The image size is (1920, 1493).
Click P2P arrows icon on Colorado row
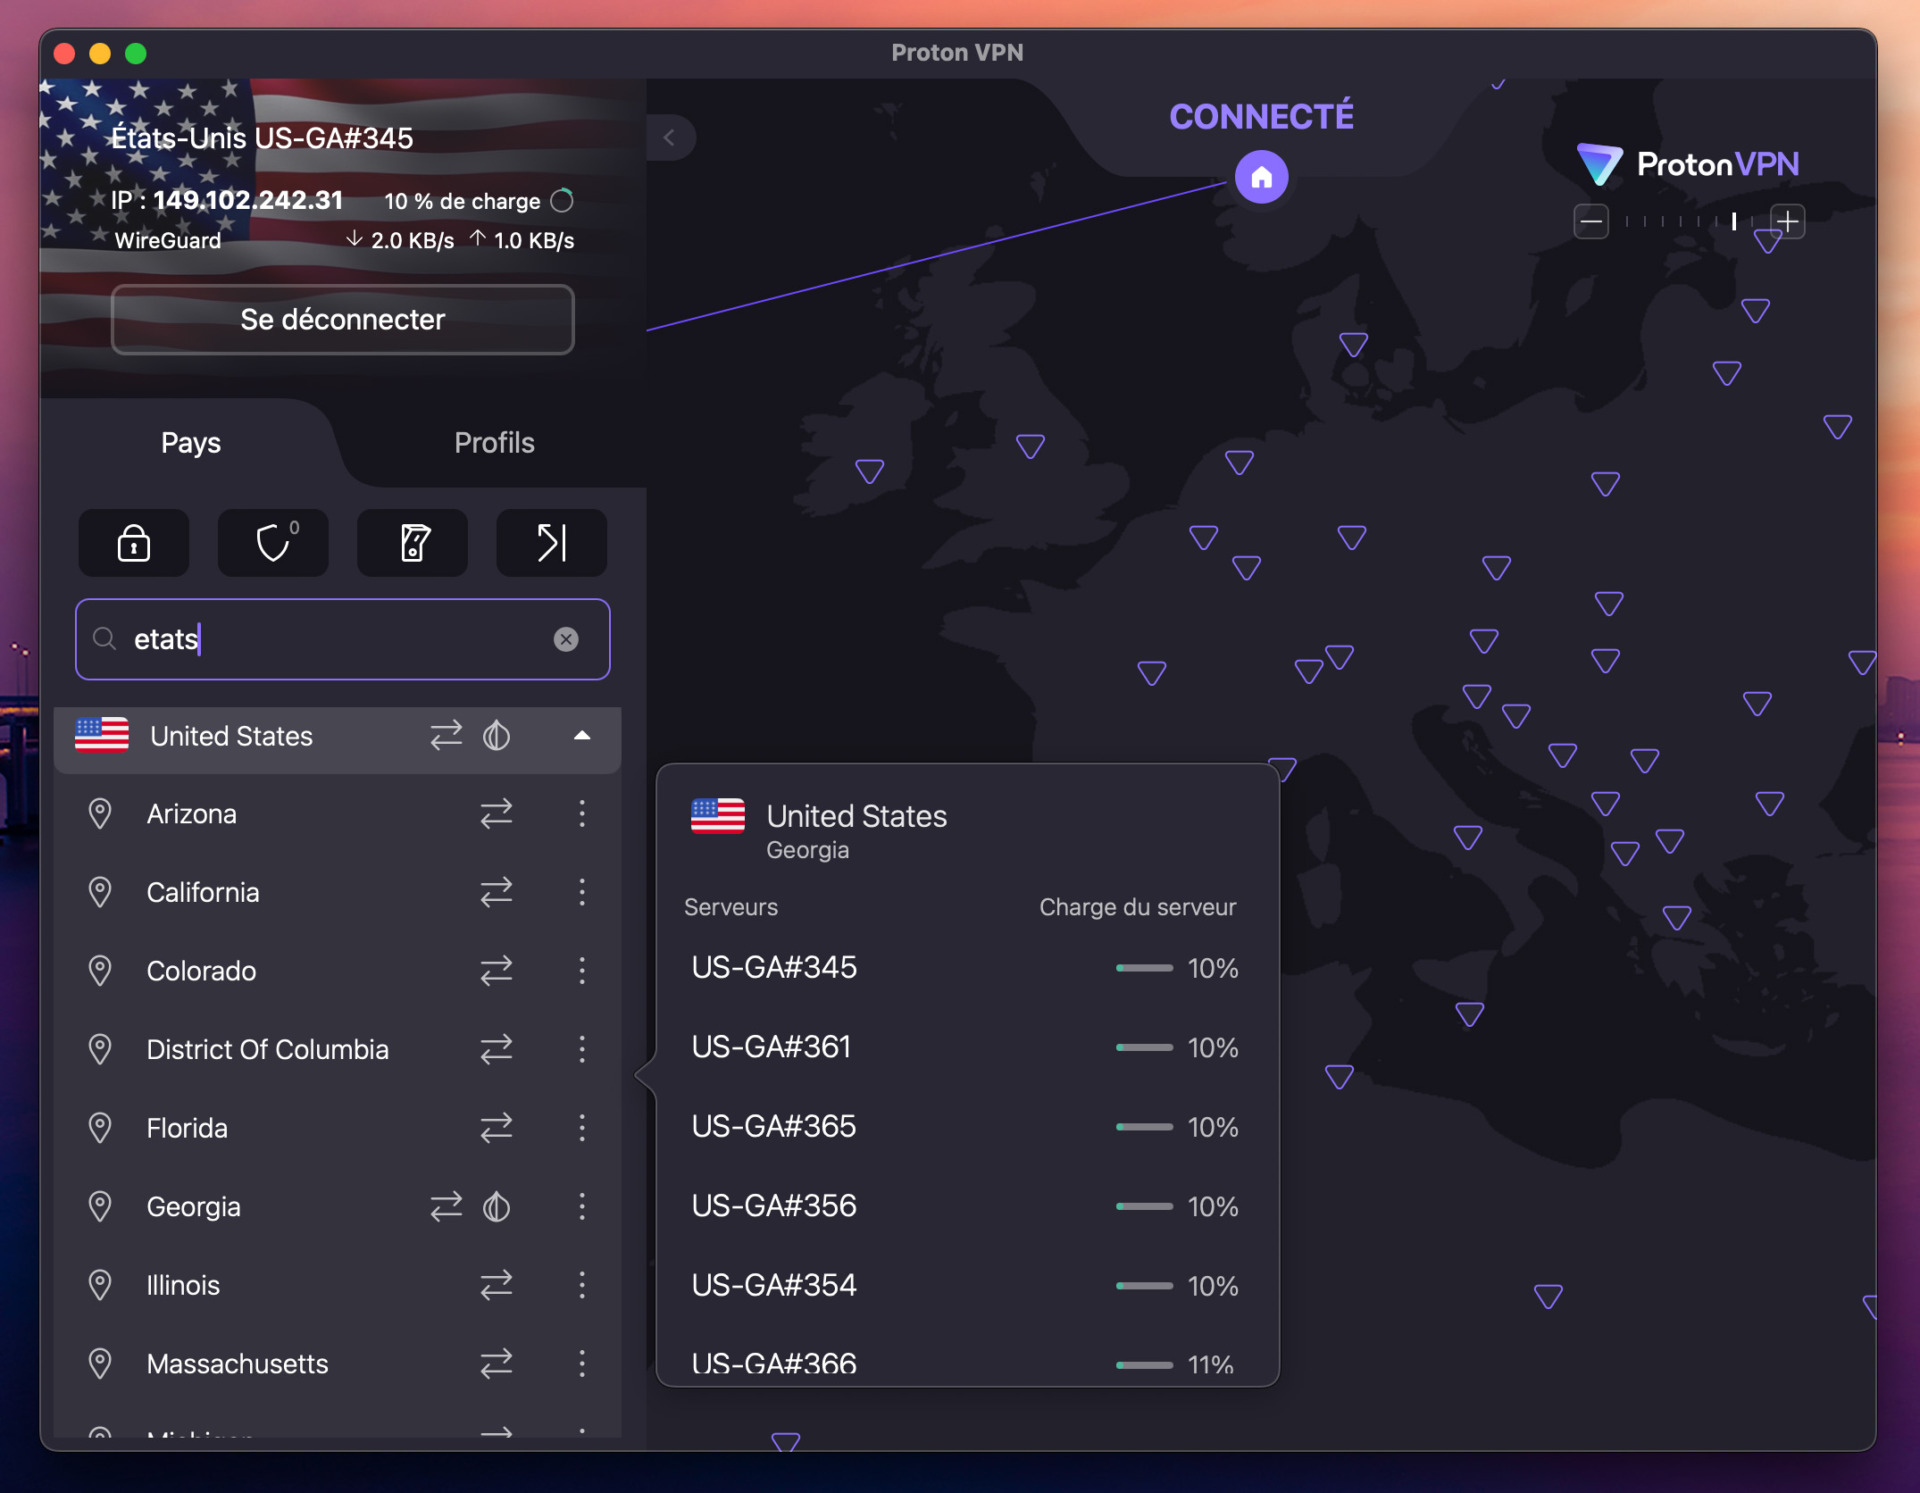[496, 971]
